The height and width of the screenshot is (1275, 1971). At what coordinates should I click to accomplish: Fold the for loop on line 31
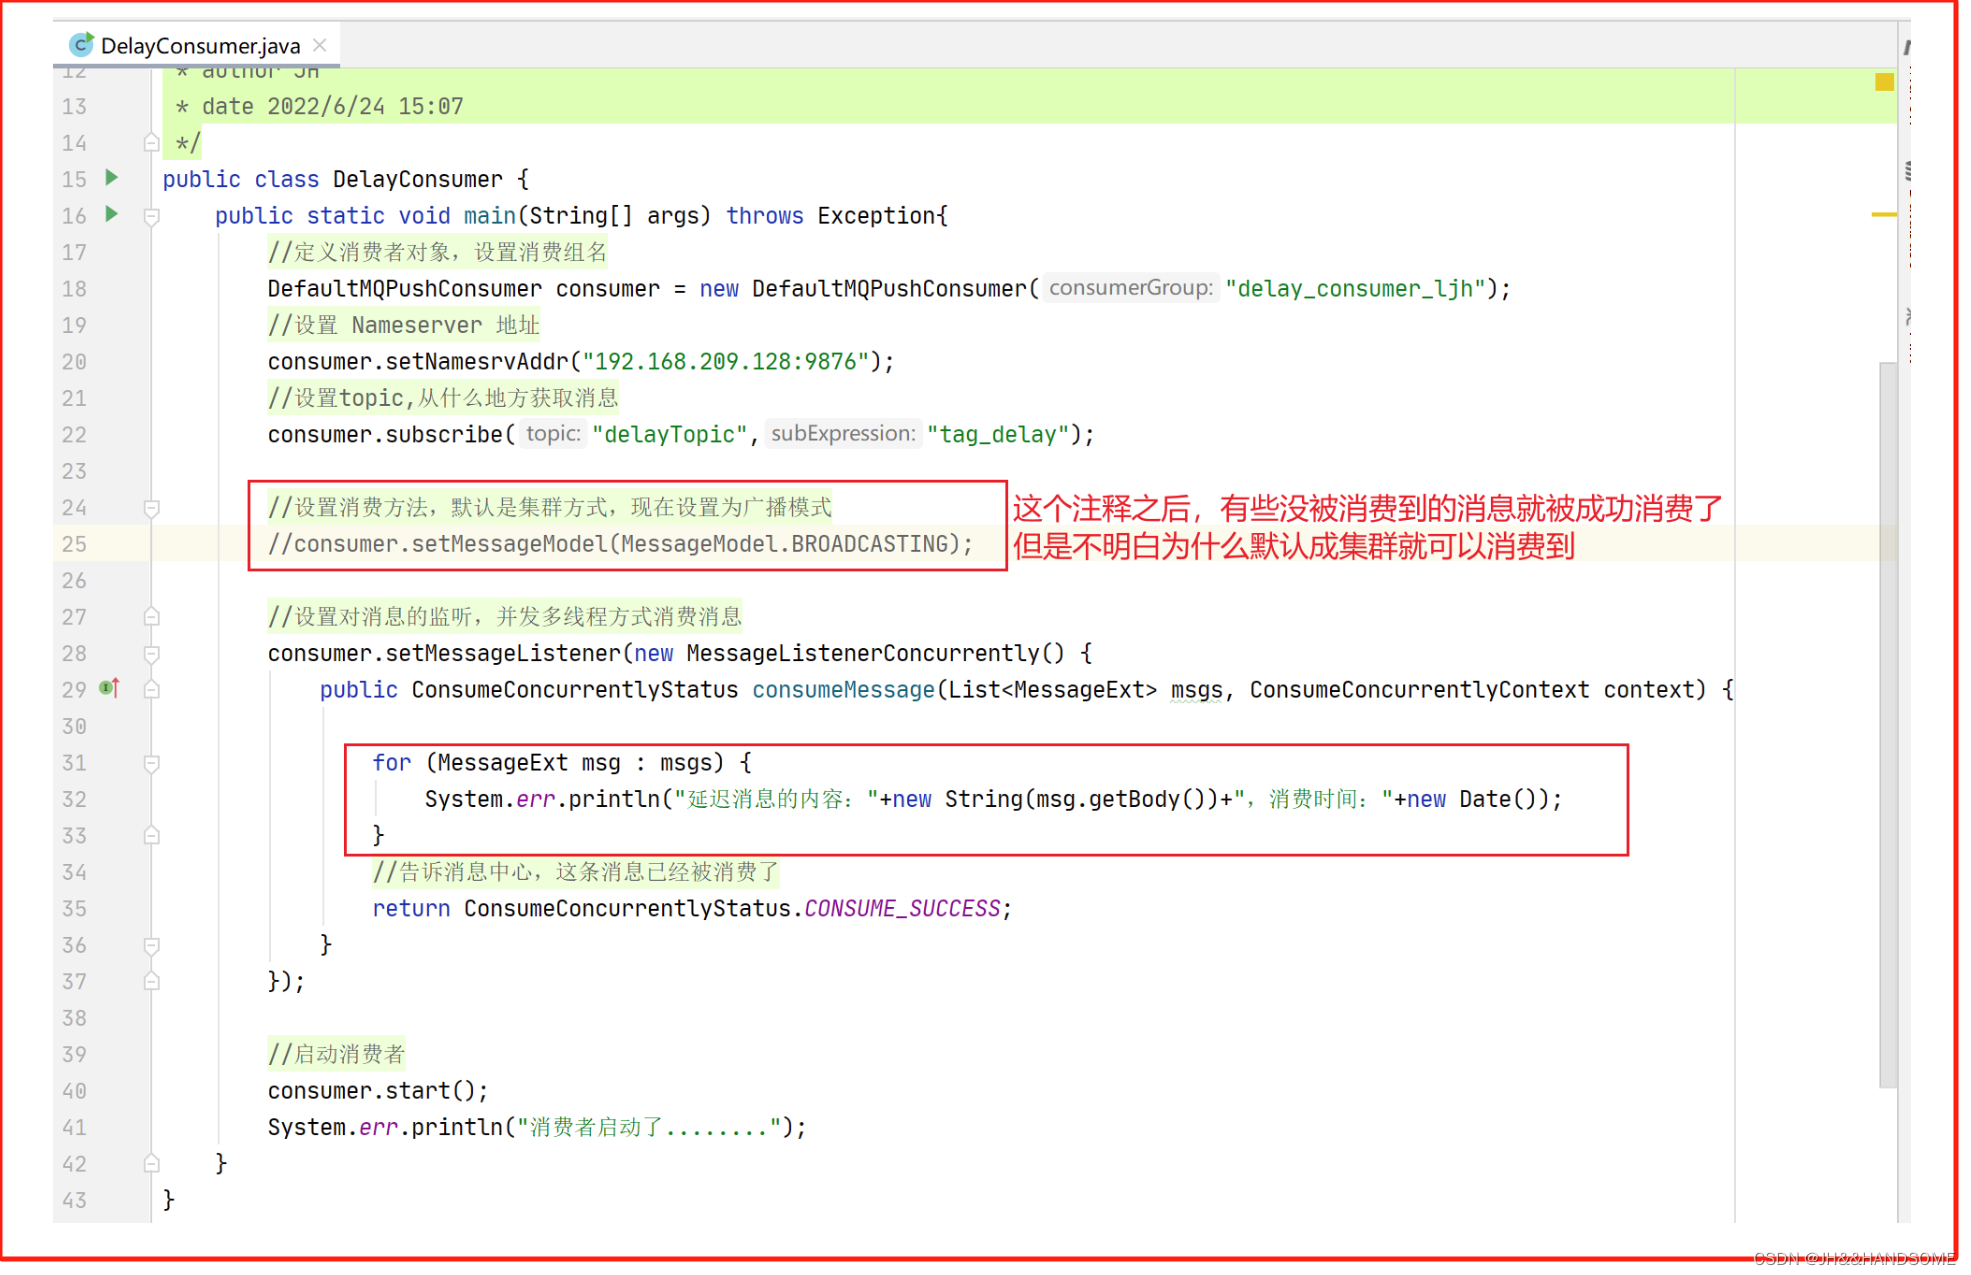pos(152,764)
